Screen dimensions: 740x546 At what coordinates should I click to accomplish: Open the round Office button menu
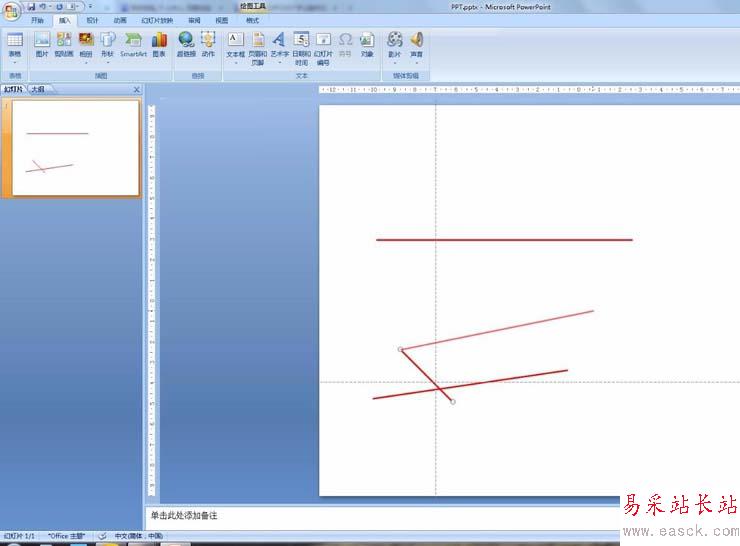(11, 11)
